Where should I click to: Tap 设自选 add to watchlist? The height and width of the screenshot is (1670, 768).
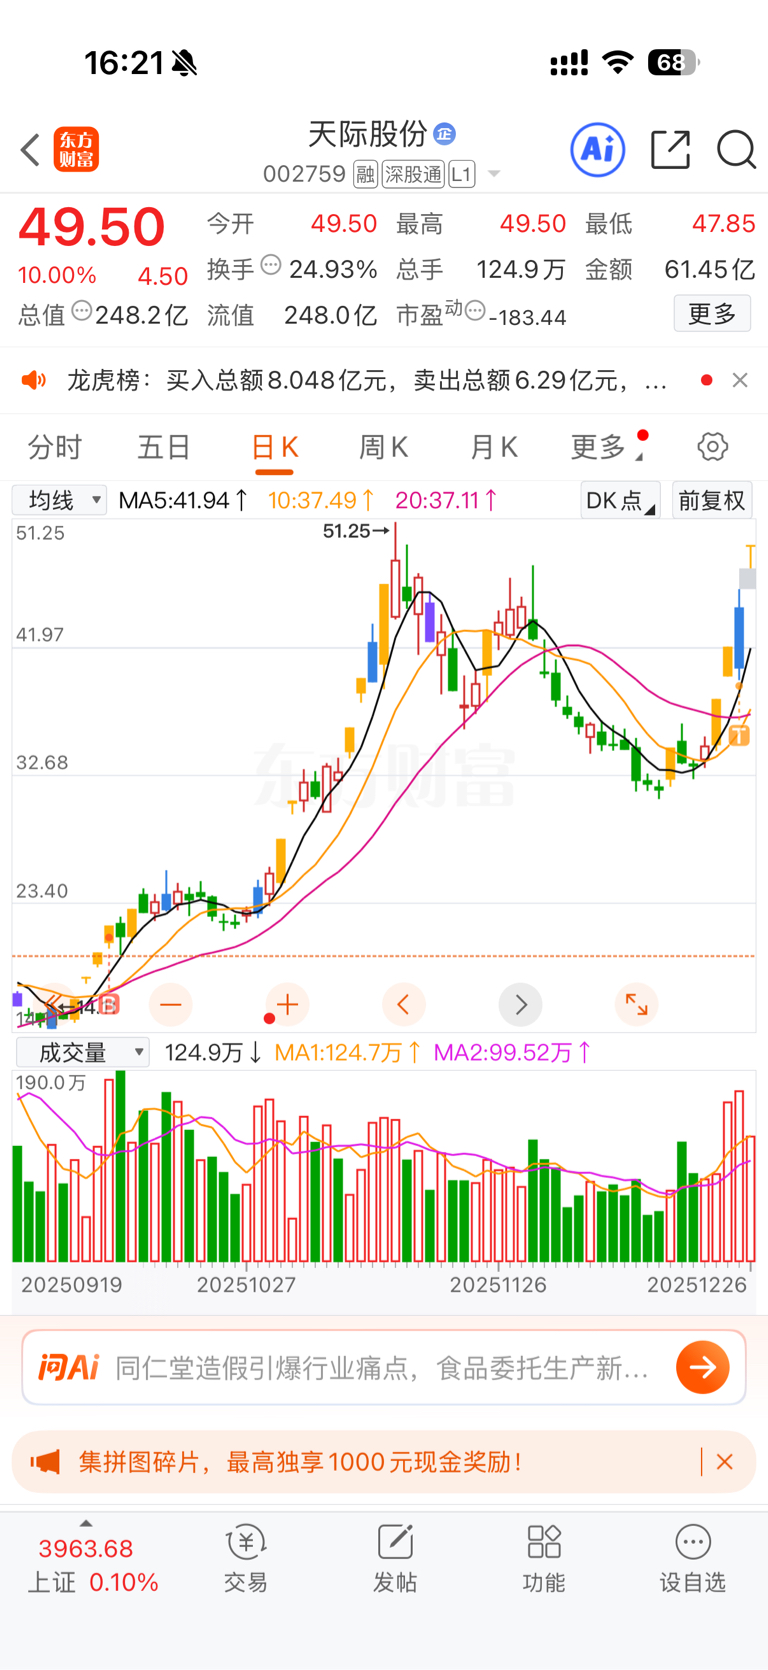[692, 1558]
